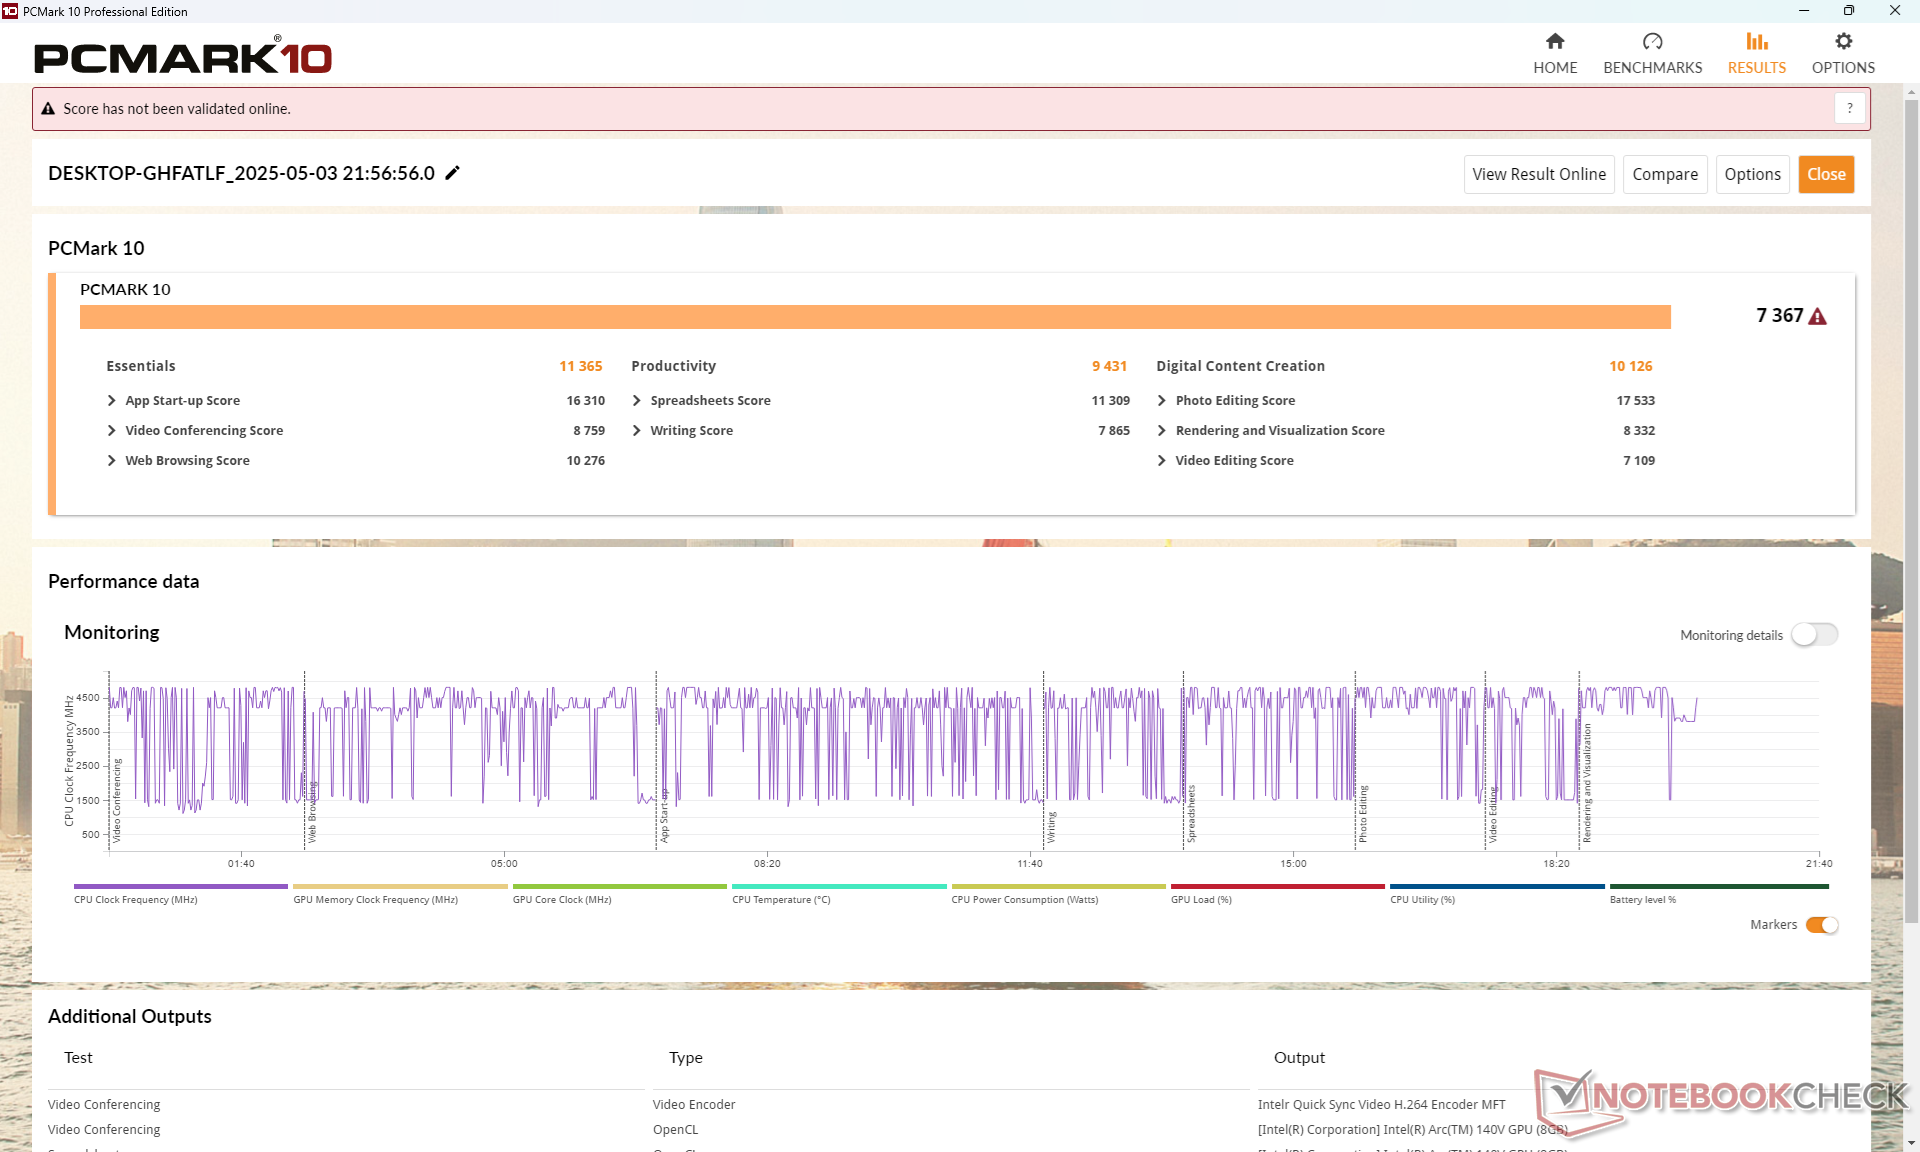Viewport: 1920px width, 1152px height.
Task: Click the orange PCMARK 10 score bar
Action: 875,317
